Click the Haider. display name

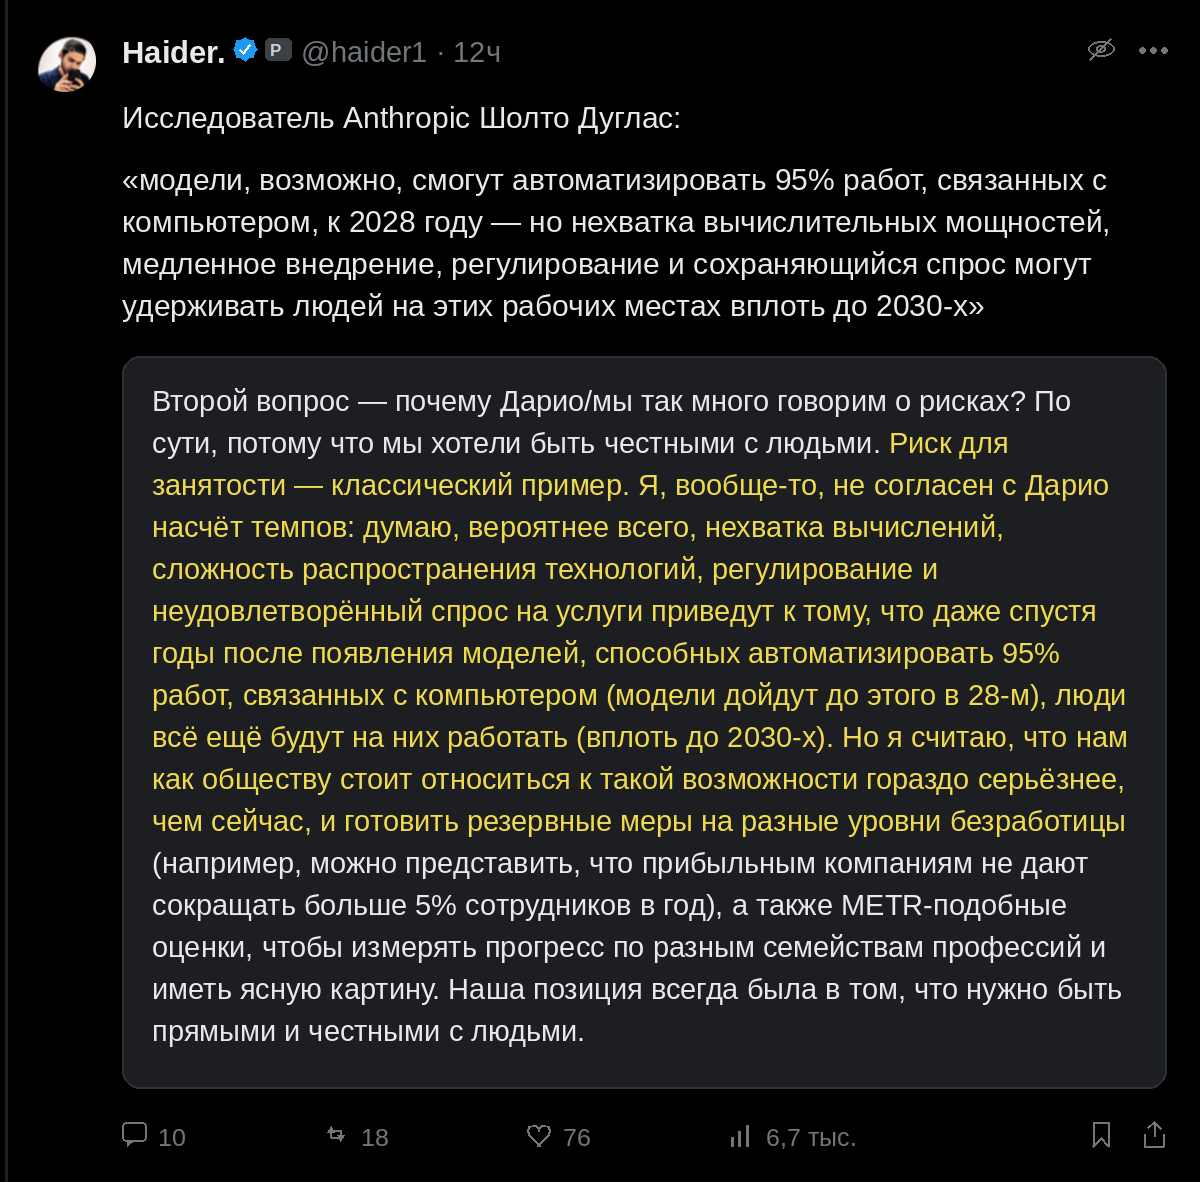tap(173, 52)
